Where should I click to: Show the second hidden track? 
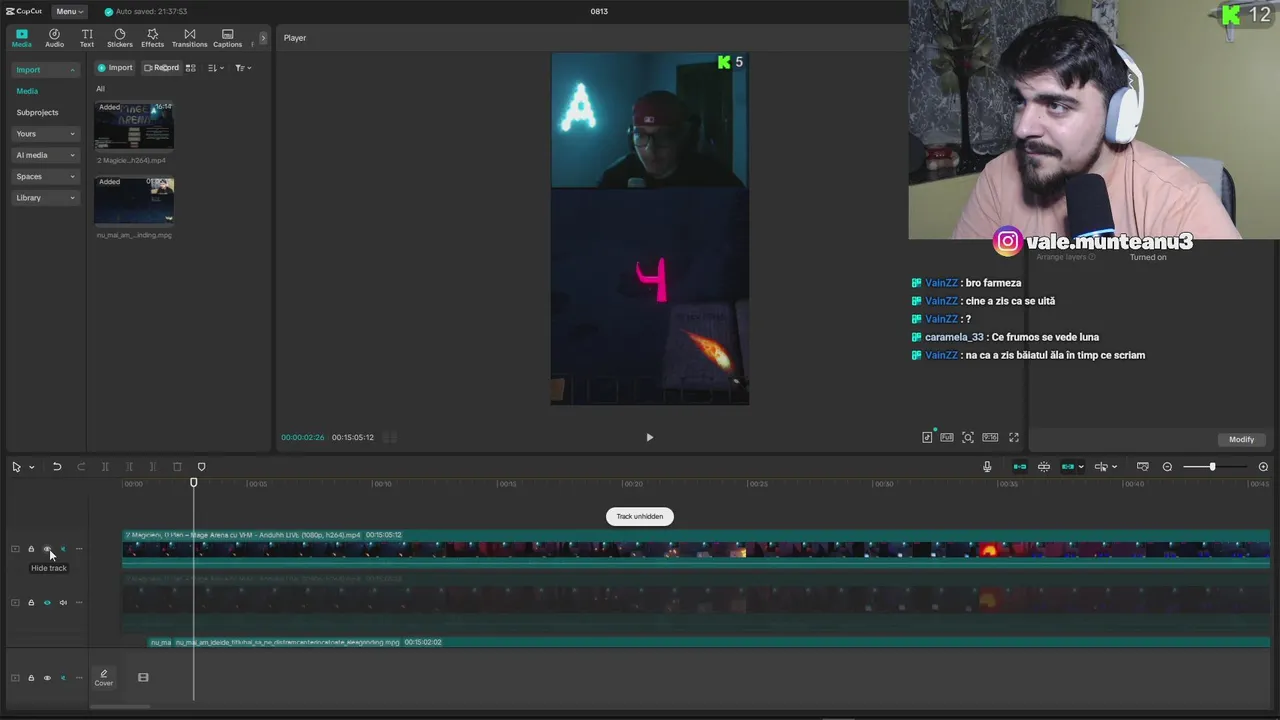(x=47, y=603)
